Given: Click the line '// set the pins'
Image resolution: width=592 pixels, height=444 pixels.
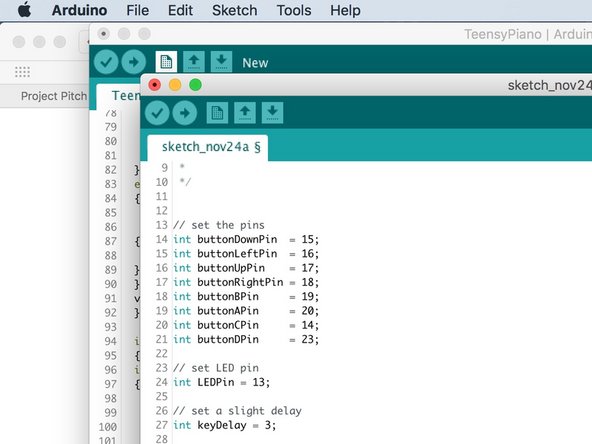Looking at the screenshot, I should click(219, 225).
